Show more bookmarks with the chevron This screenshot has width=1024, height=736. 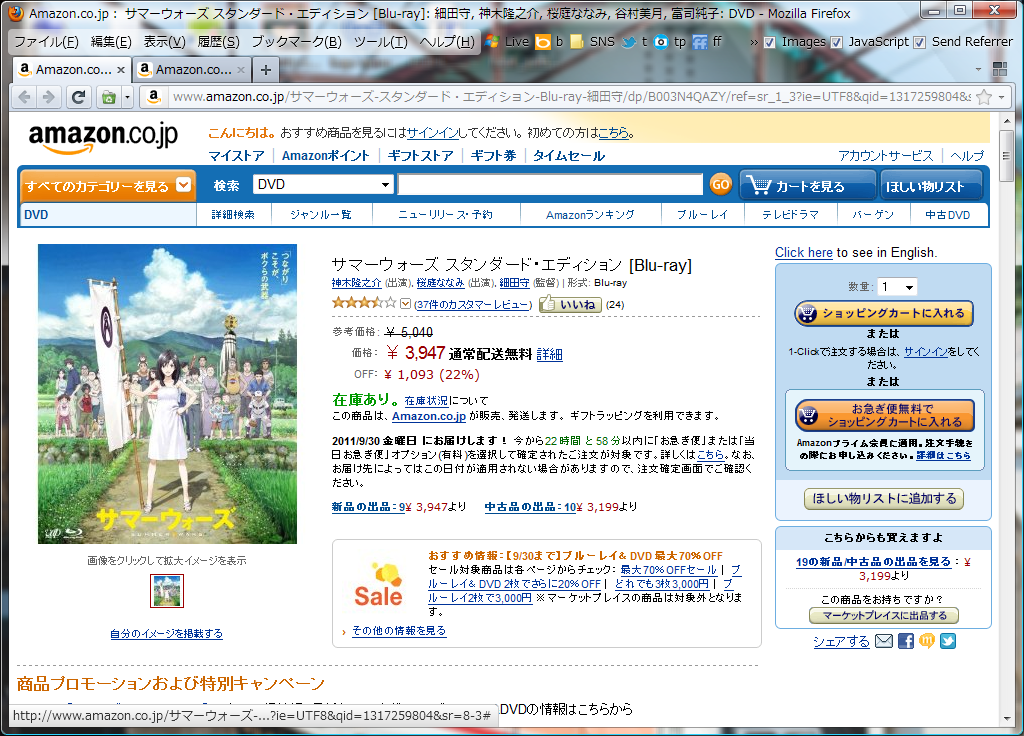[754, 42]
